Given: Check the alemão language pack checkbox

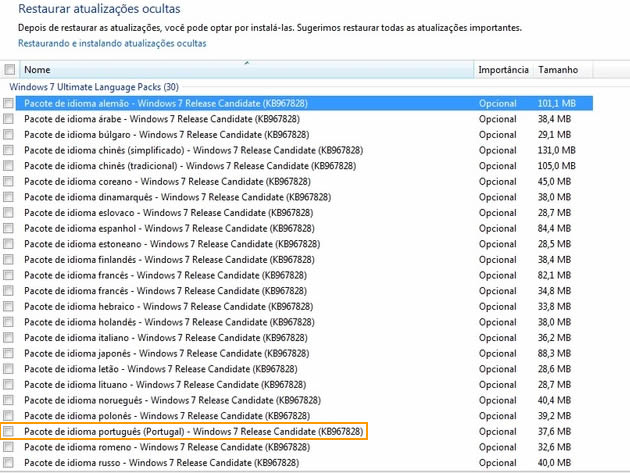Looking at the screenshot, I should [x=8, y=103].
